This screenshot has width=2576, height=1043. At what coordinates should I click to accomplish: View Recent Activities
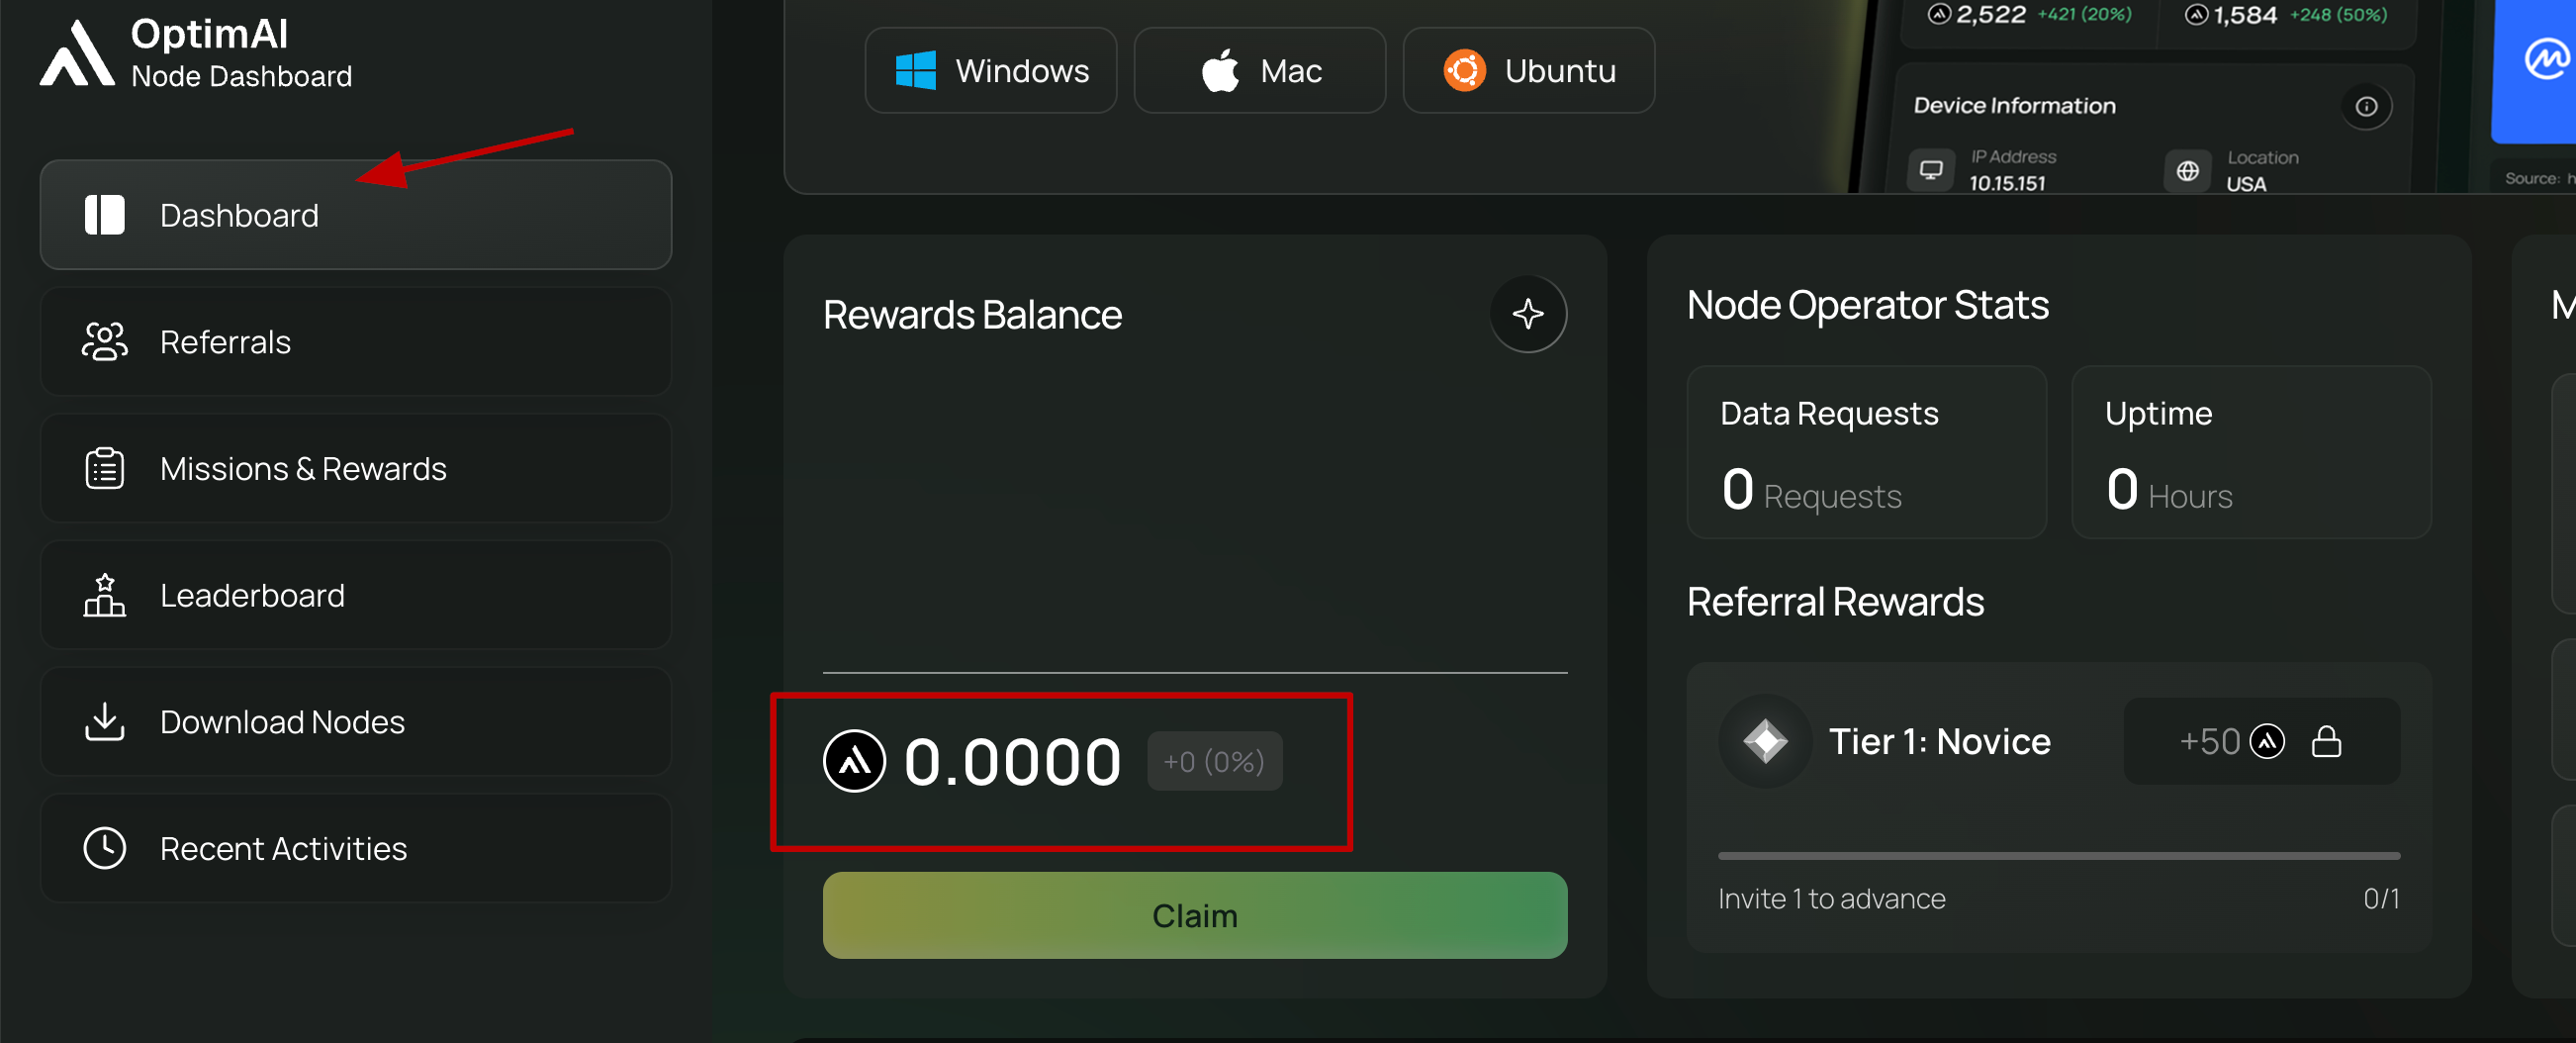tap(355, 849)
